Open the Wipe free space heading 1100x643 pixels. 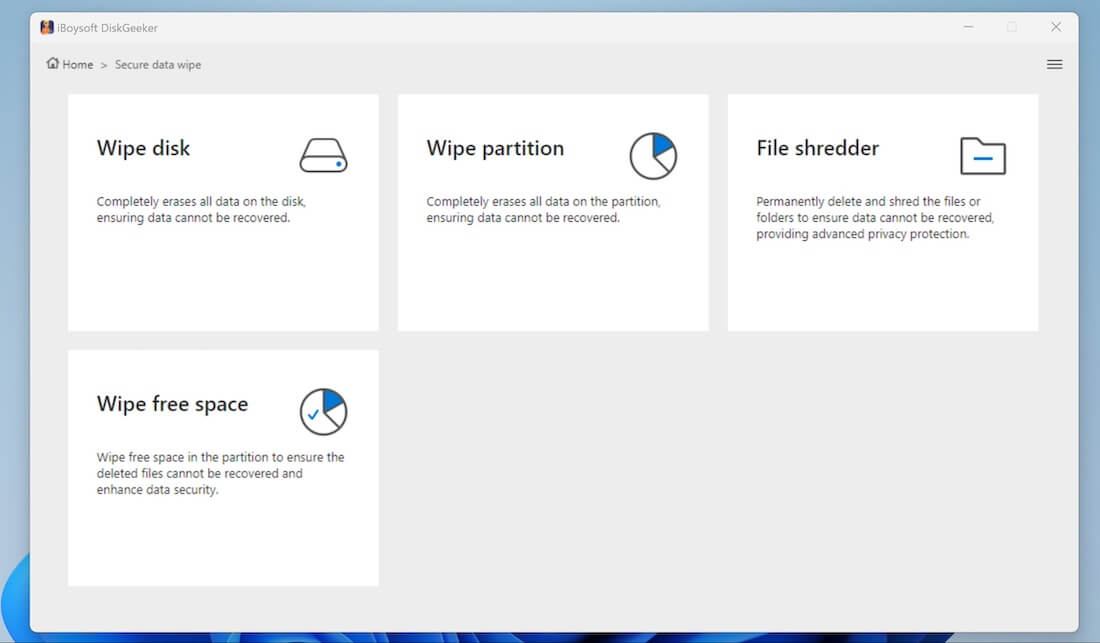click(173, 404)
